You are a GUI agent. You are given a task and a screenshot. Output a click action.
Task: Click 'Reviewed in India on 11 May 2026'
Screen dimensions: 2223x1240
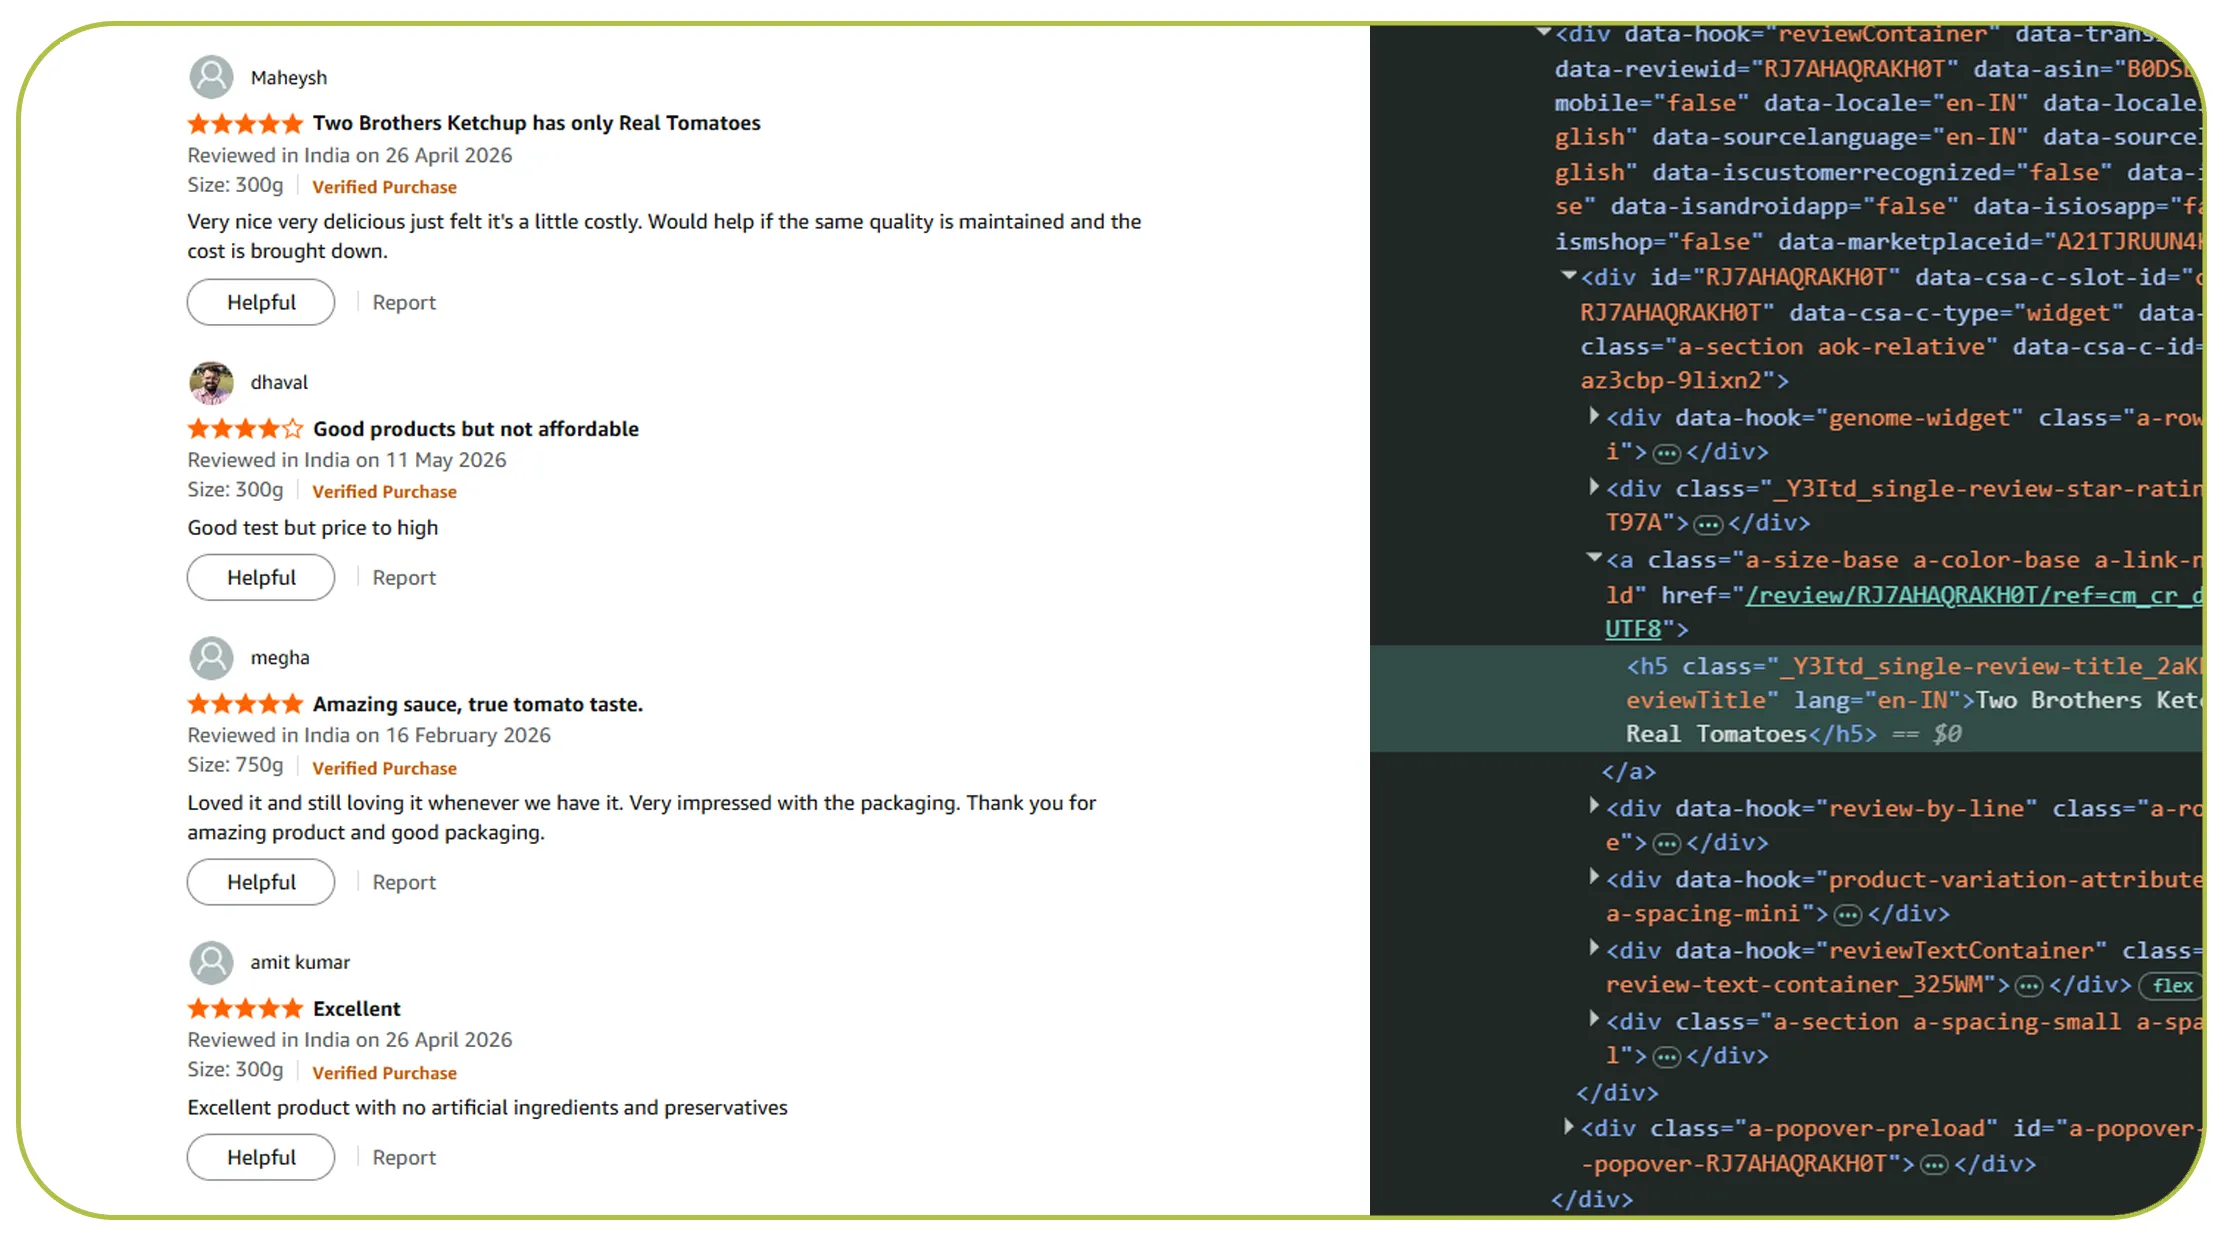[x=347, y=460]
